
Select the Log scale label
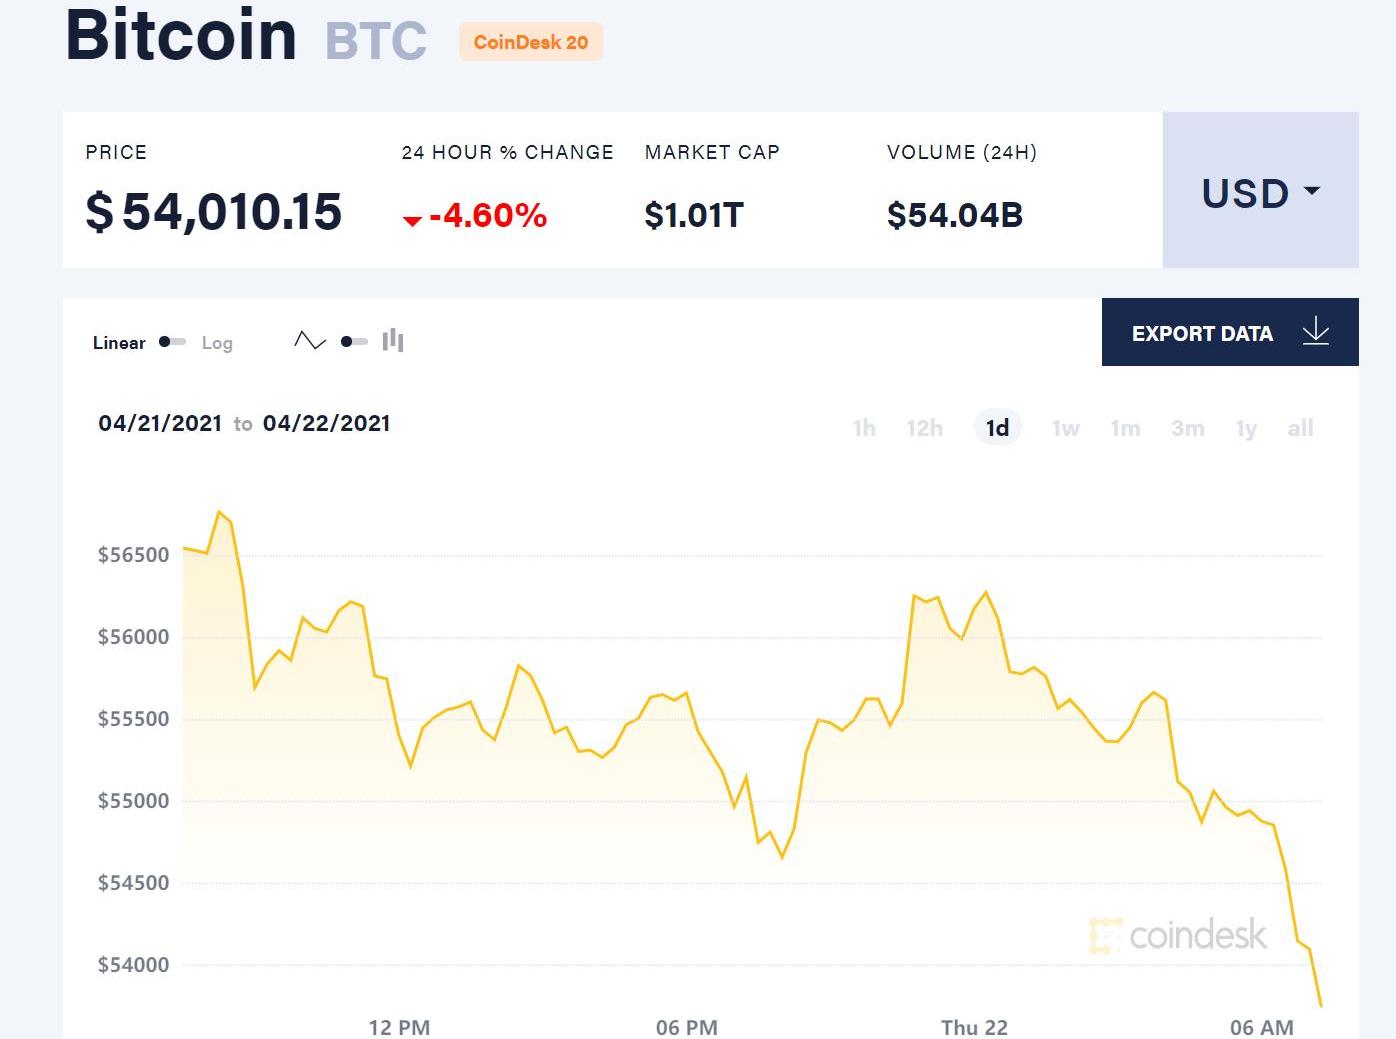tap(217, 343)
